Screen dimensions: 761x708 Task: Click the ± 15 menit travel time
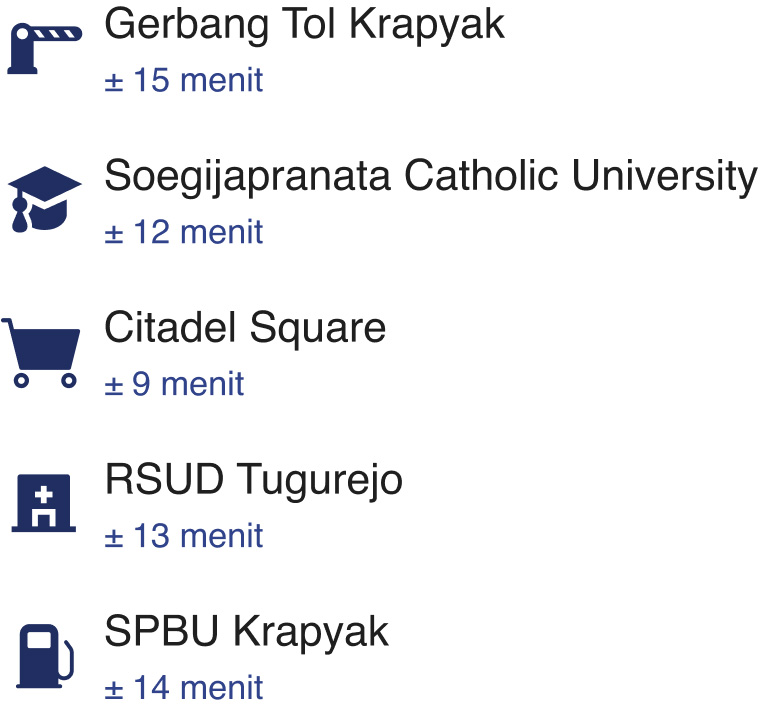(184, 80)
